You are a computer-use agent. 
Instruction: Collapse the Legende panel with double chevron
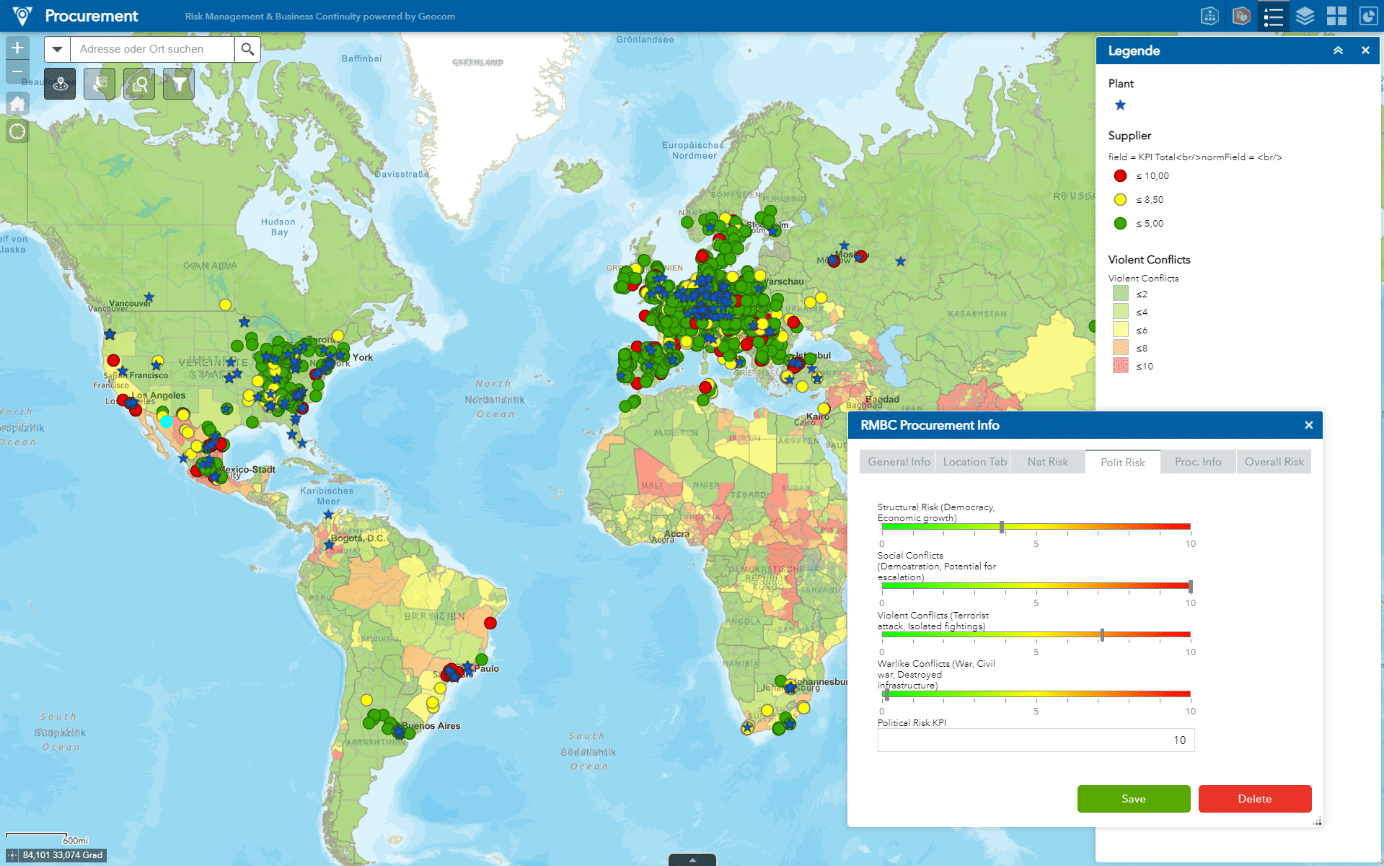pyautogui.click(x=1338, y=50)
